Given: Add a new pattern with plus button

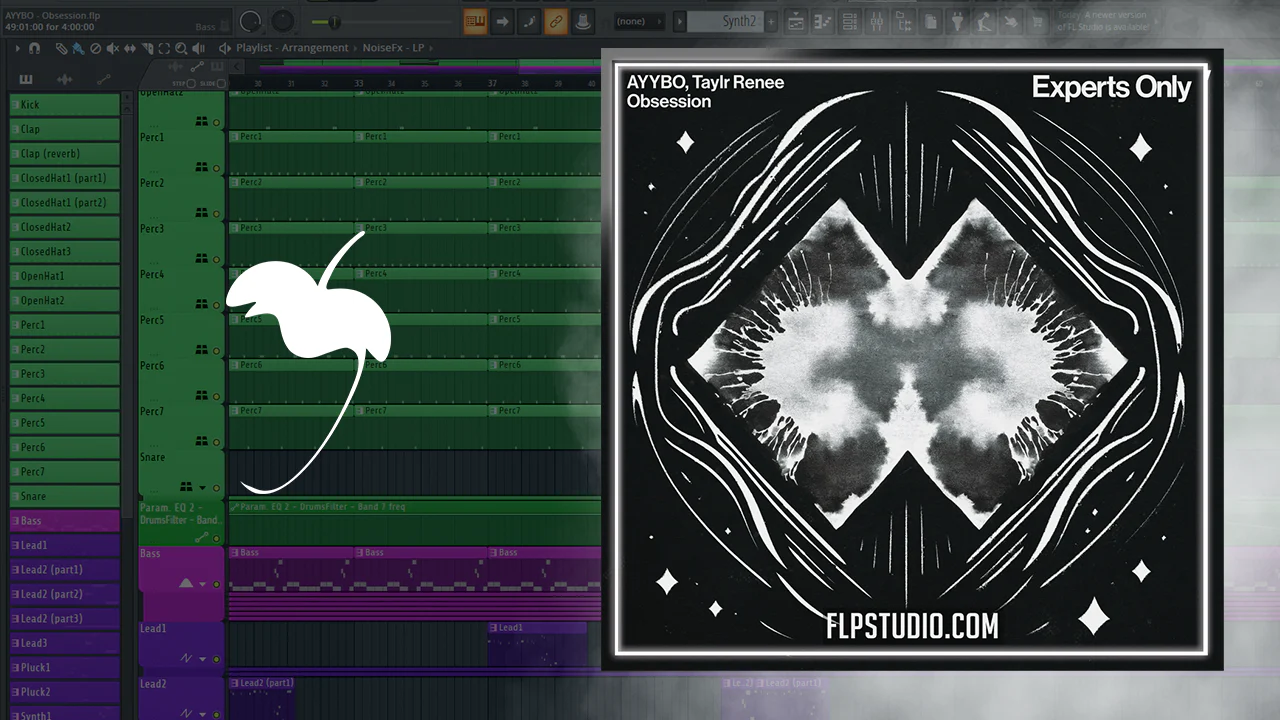Looking at the screenshot, I should click(770, 21).
